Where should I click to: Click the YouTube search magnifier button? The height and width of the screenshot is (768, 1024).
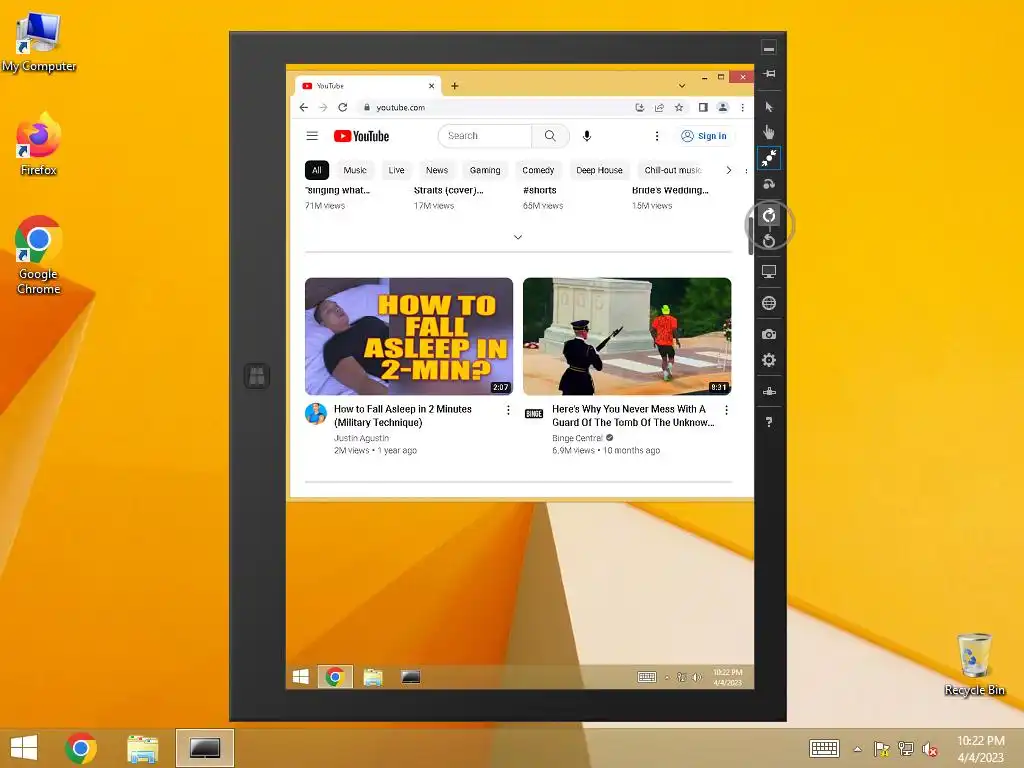(x=551, y=136)
